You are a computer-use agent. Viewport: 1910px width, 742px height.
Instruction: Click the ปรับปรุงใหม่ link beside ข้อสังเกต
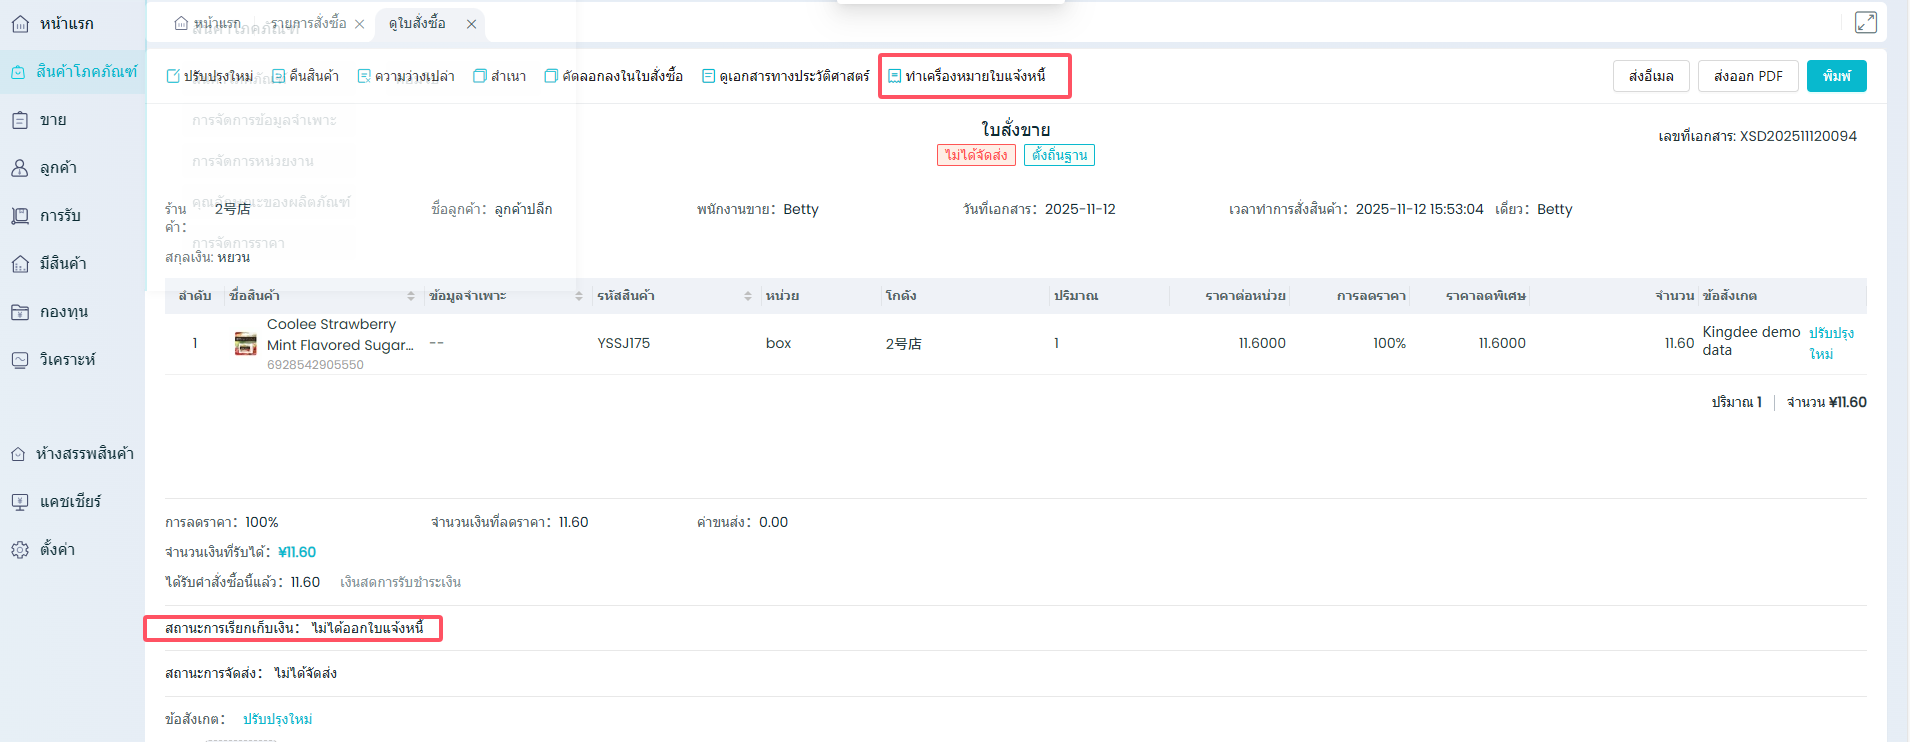[x=277, y=719]
